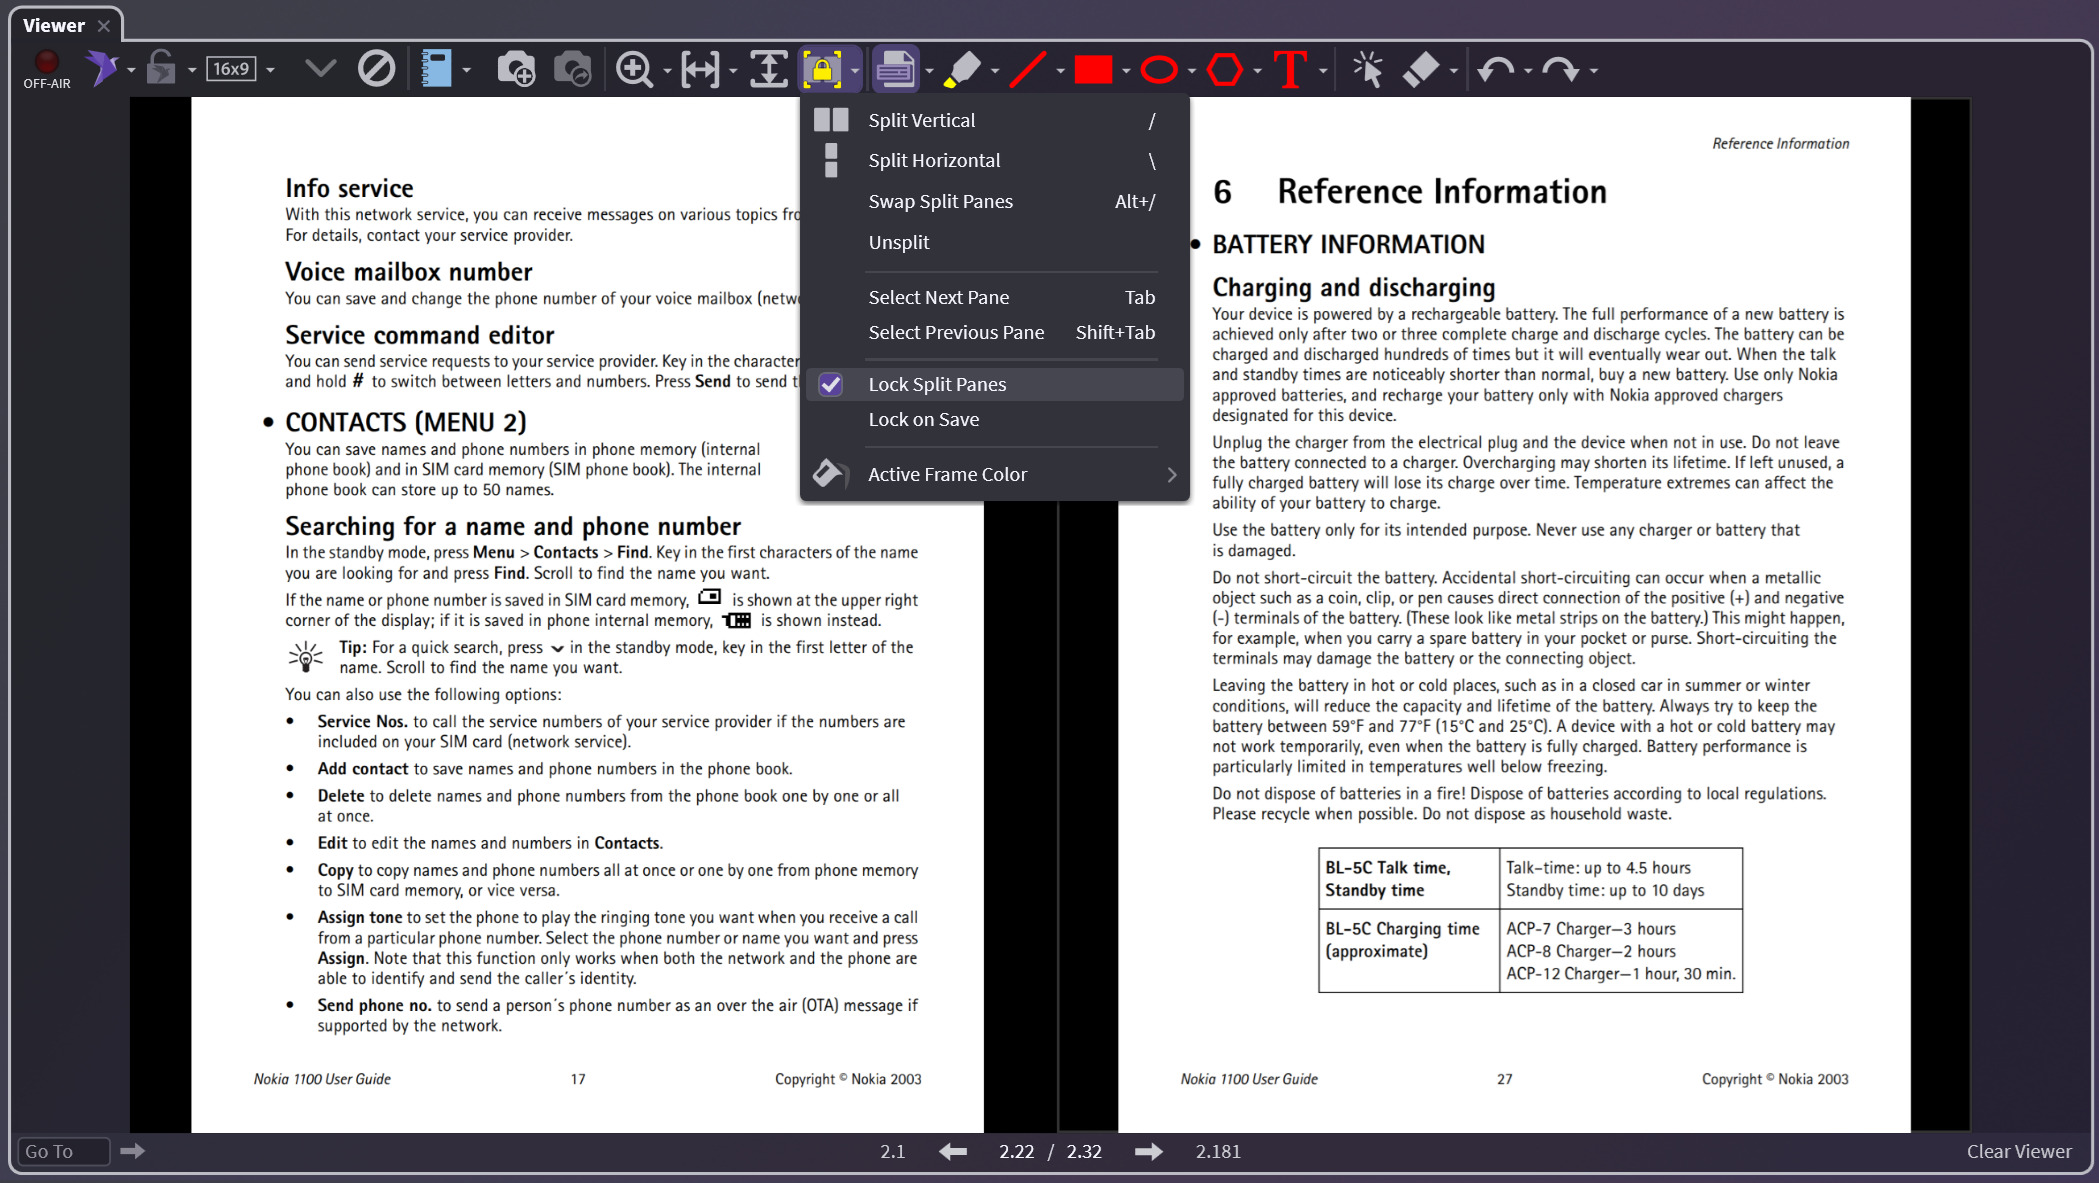Click the zoom in magnifier icon

[634, 69]
